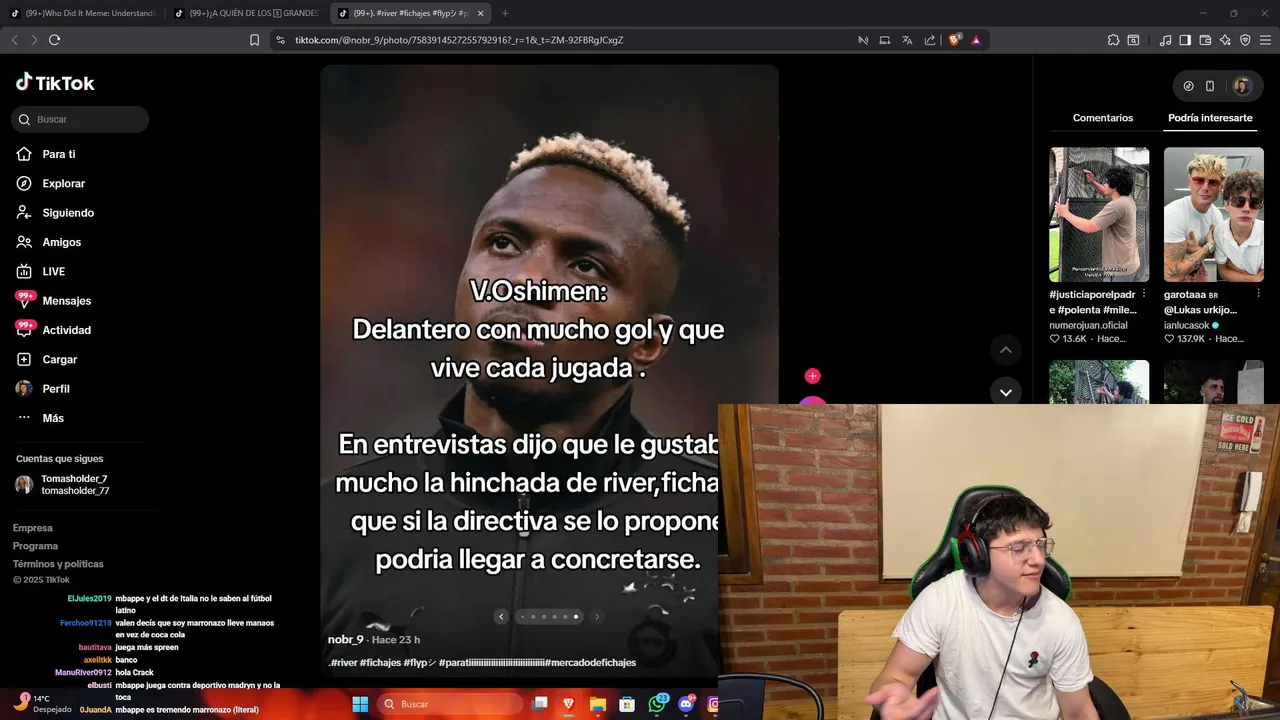1280x720 pixels.
Task: Open more options for garotaaa video
Action: [x=1258, y=294]
